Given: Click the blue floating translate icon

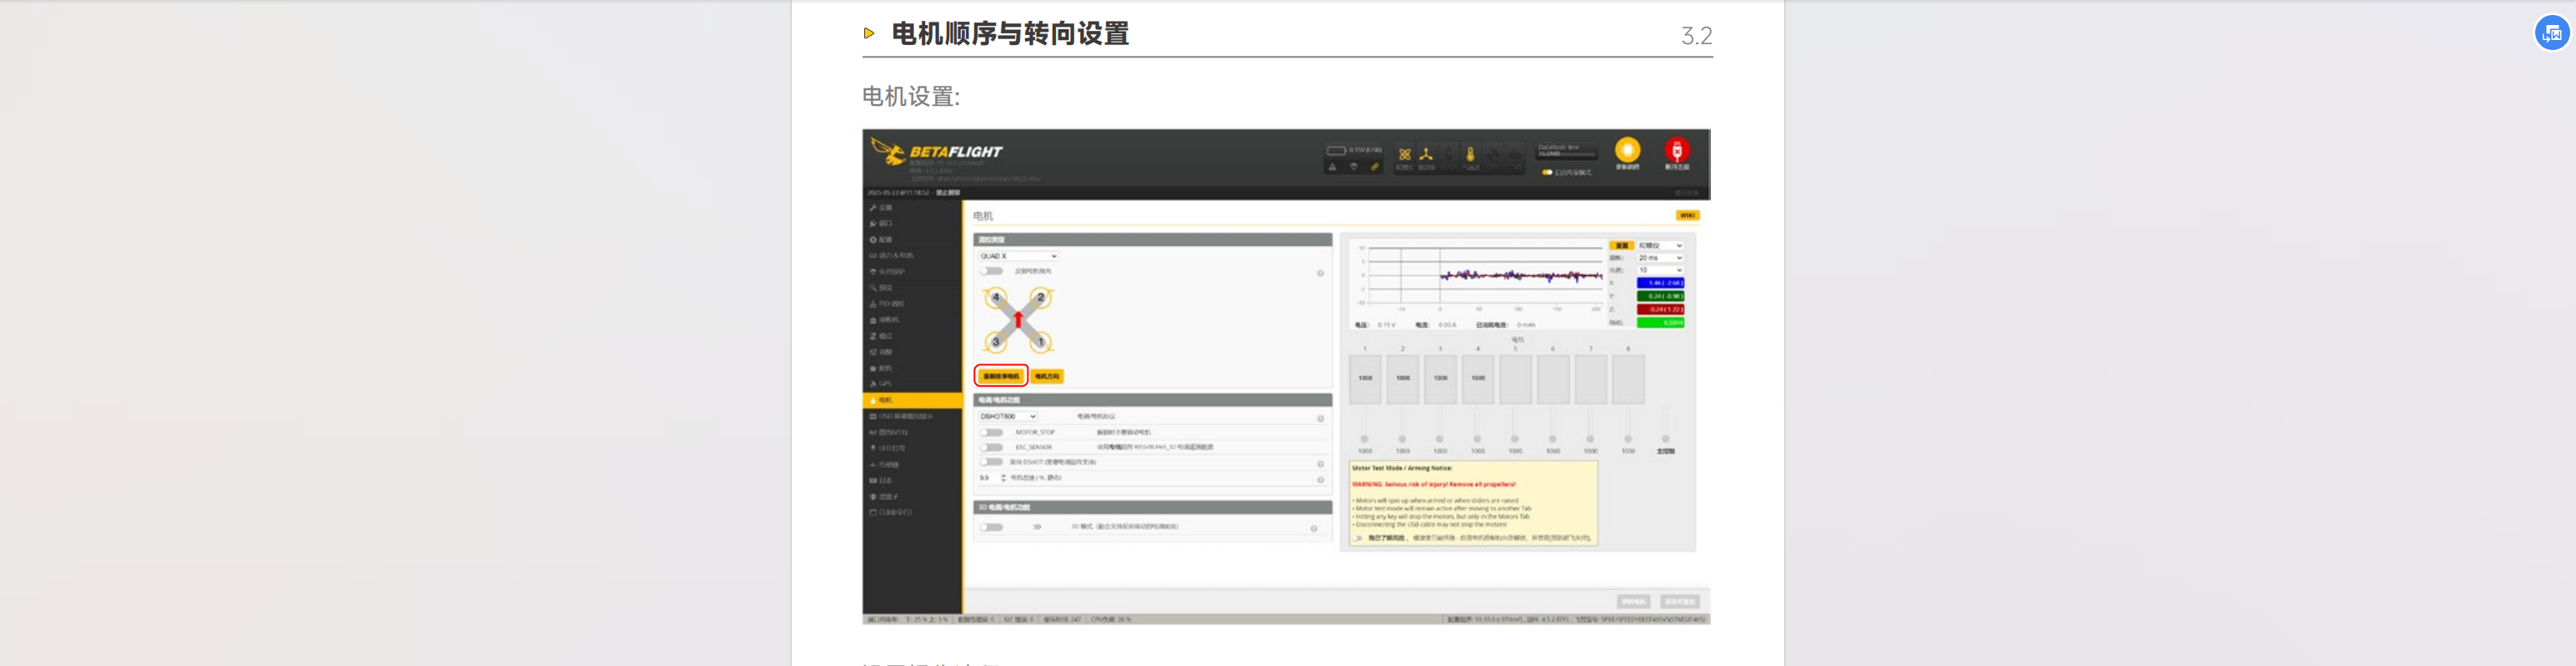Looking at the screenshot, I should (x=2551, y=33).
